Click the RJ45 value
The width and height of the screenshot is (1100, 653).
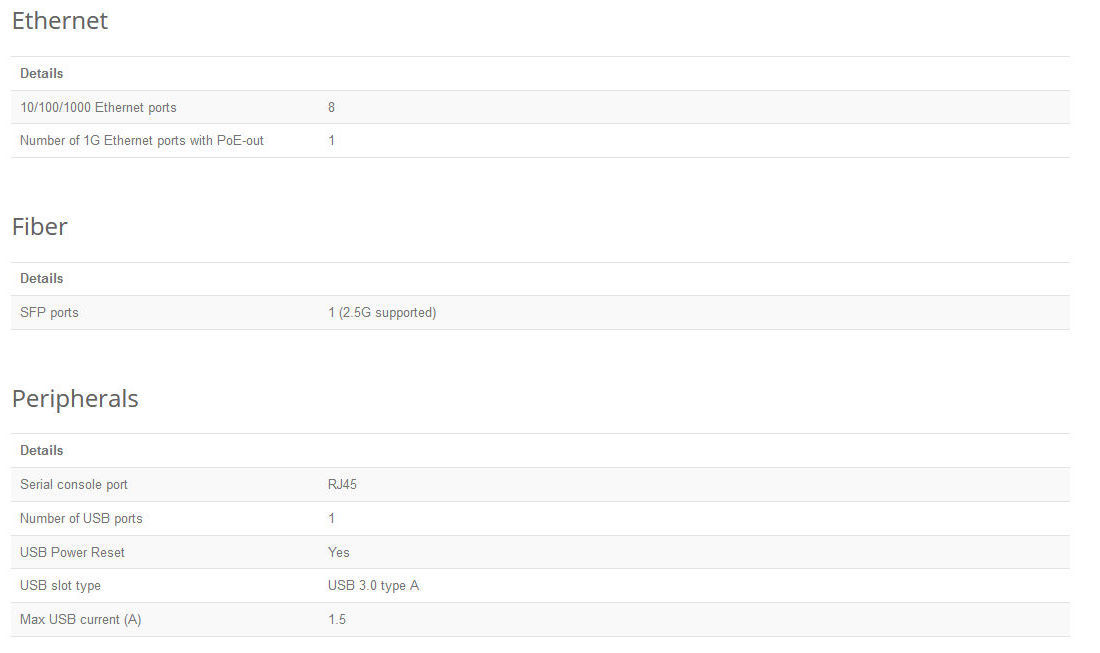tap(342, 485)
